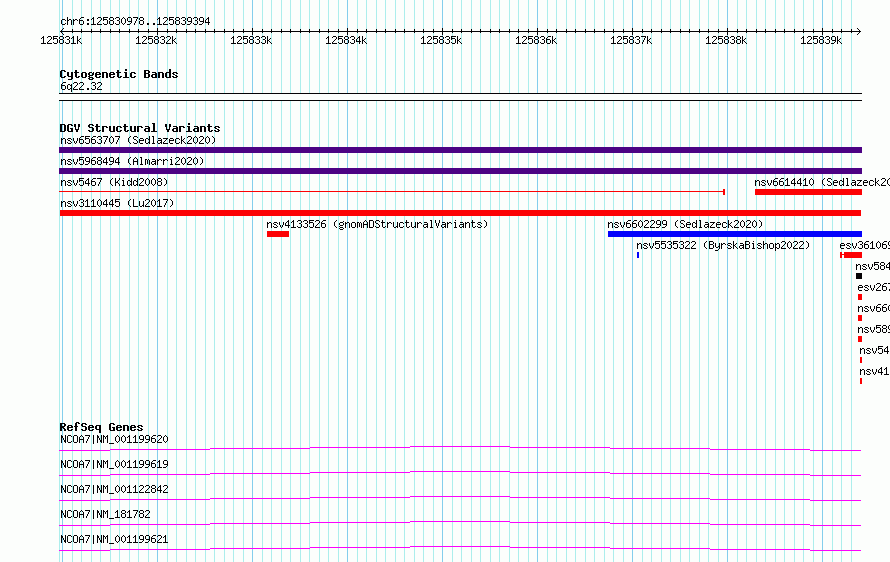Click the DGV Structural Variants track title
Viewport: 890px width, 562px height.
click(x=140, y=128)
